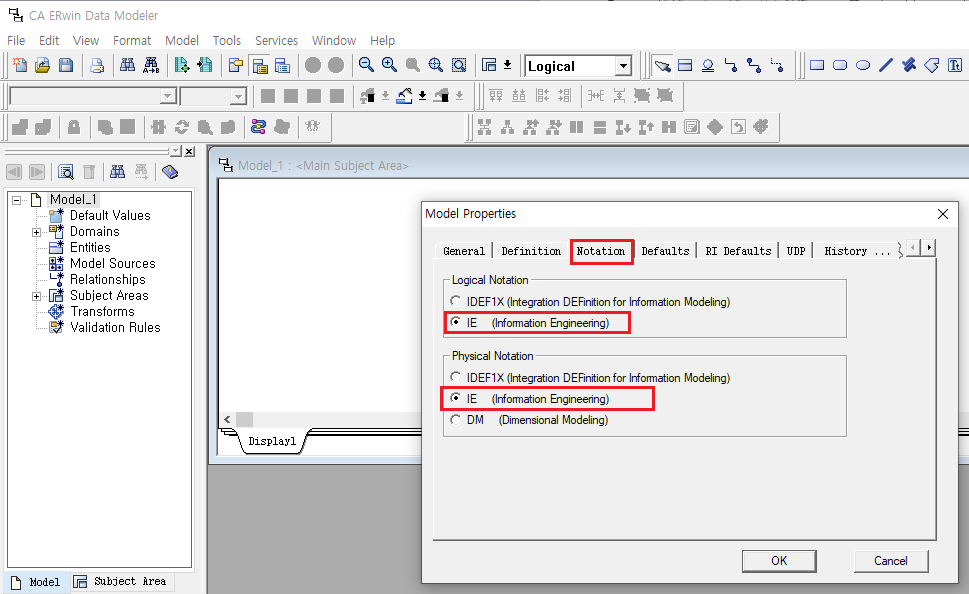
Task: Print the diagram using printer icon
Action: pos(97,65)
